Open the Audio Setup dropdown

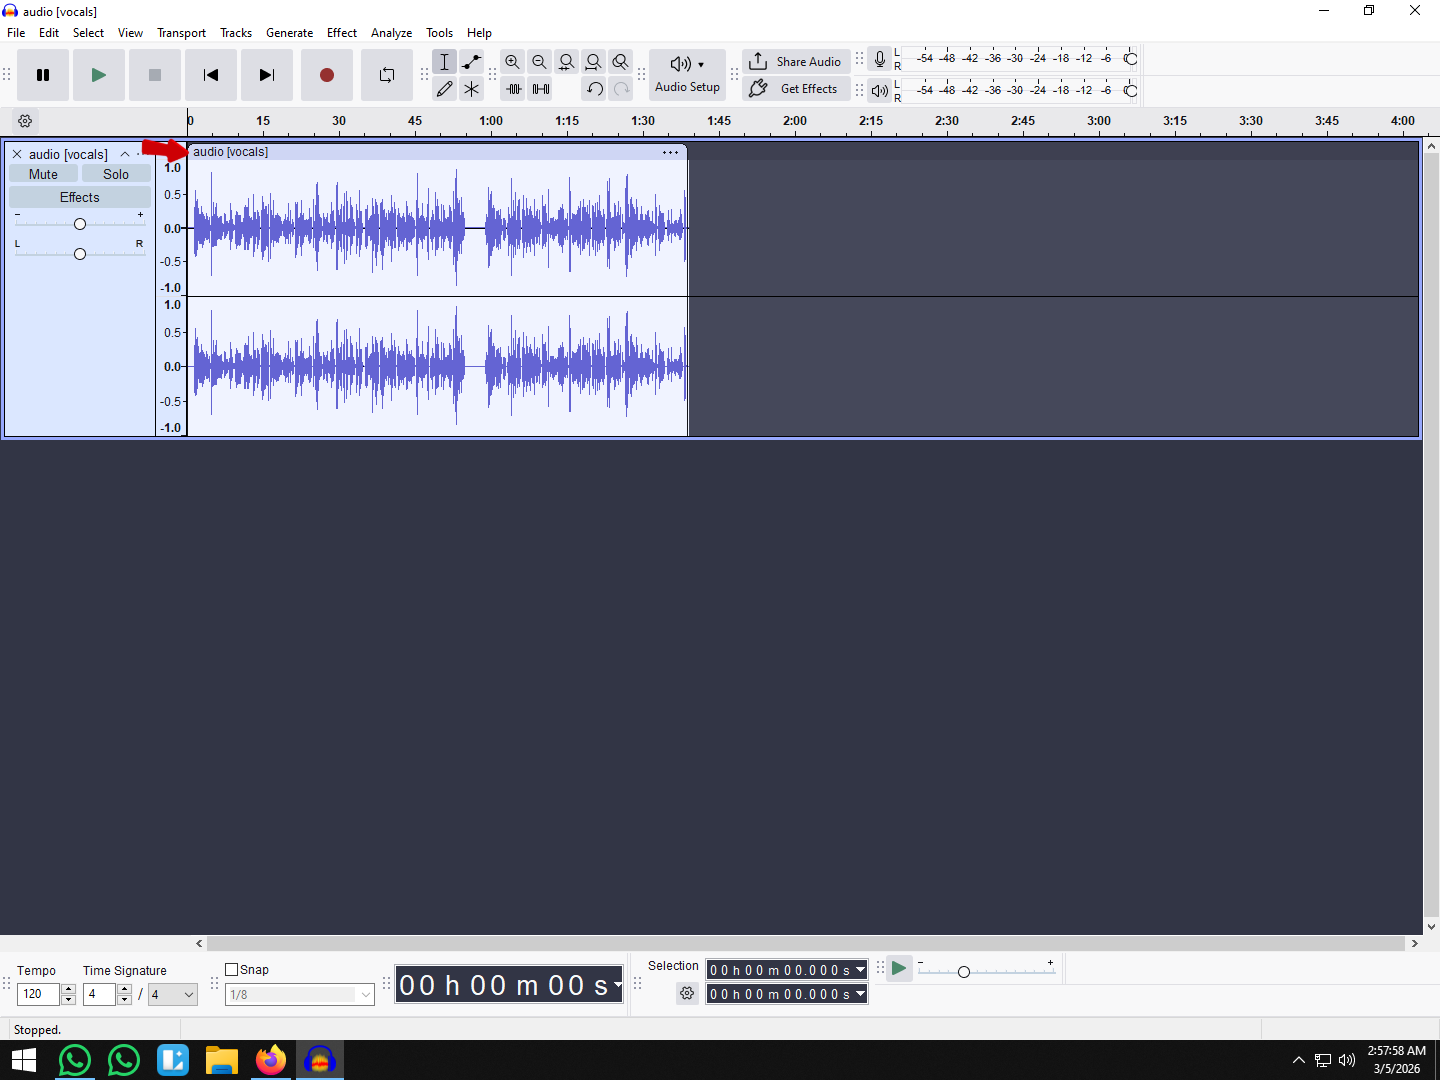tap(687, 75)
